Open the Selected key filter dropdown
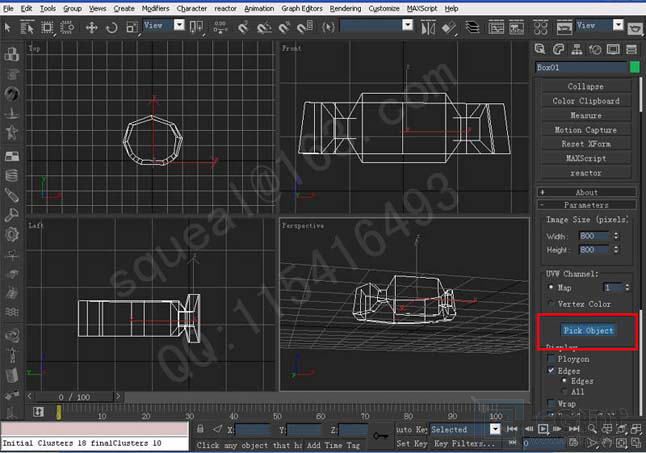 click(494, 429)
